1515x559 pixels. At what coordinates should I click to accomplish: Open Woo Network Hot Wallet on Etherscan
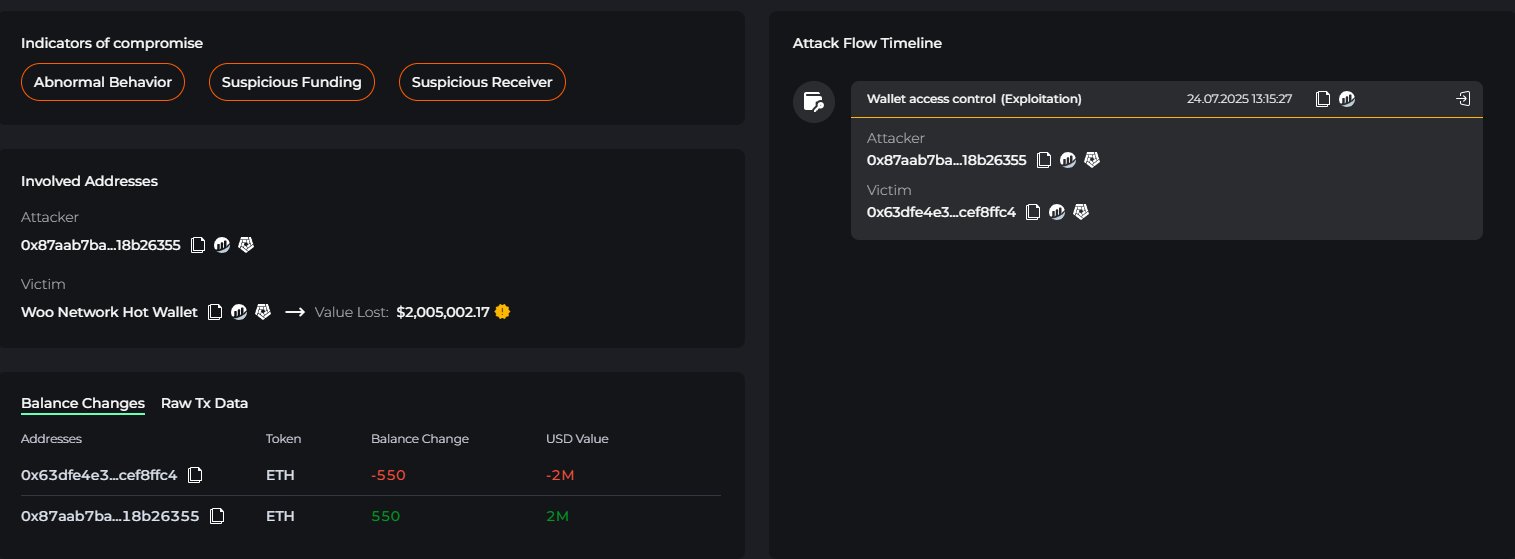239,312
